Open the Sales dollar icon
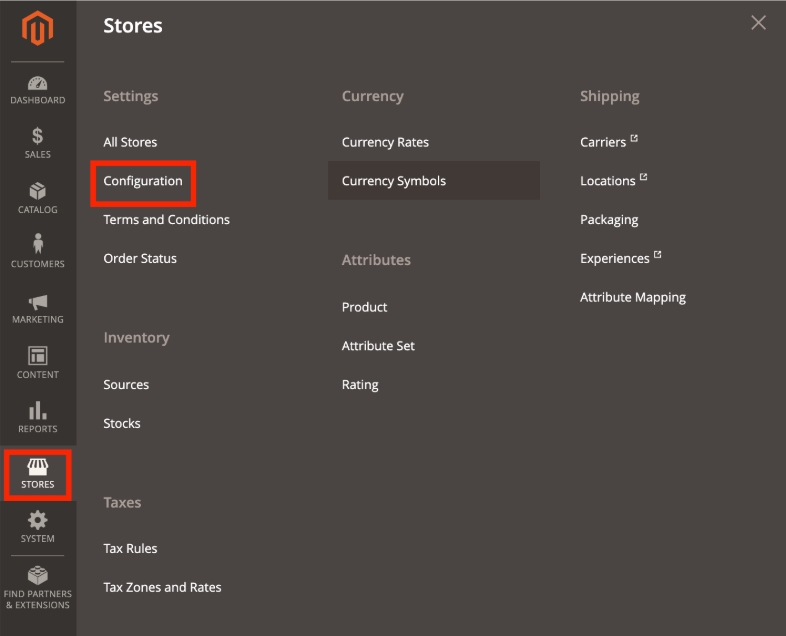 [x=38, y=136]
